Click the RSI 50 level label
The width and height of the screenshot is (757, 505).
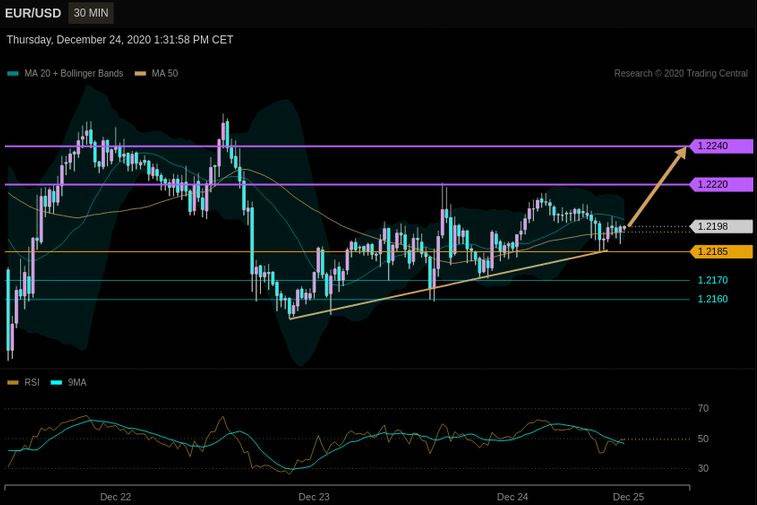pyautogui.click(x=703, y=439)
